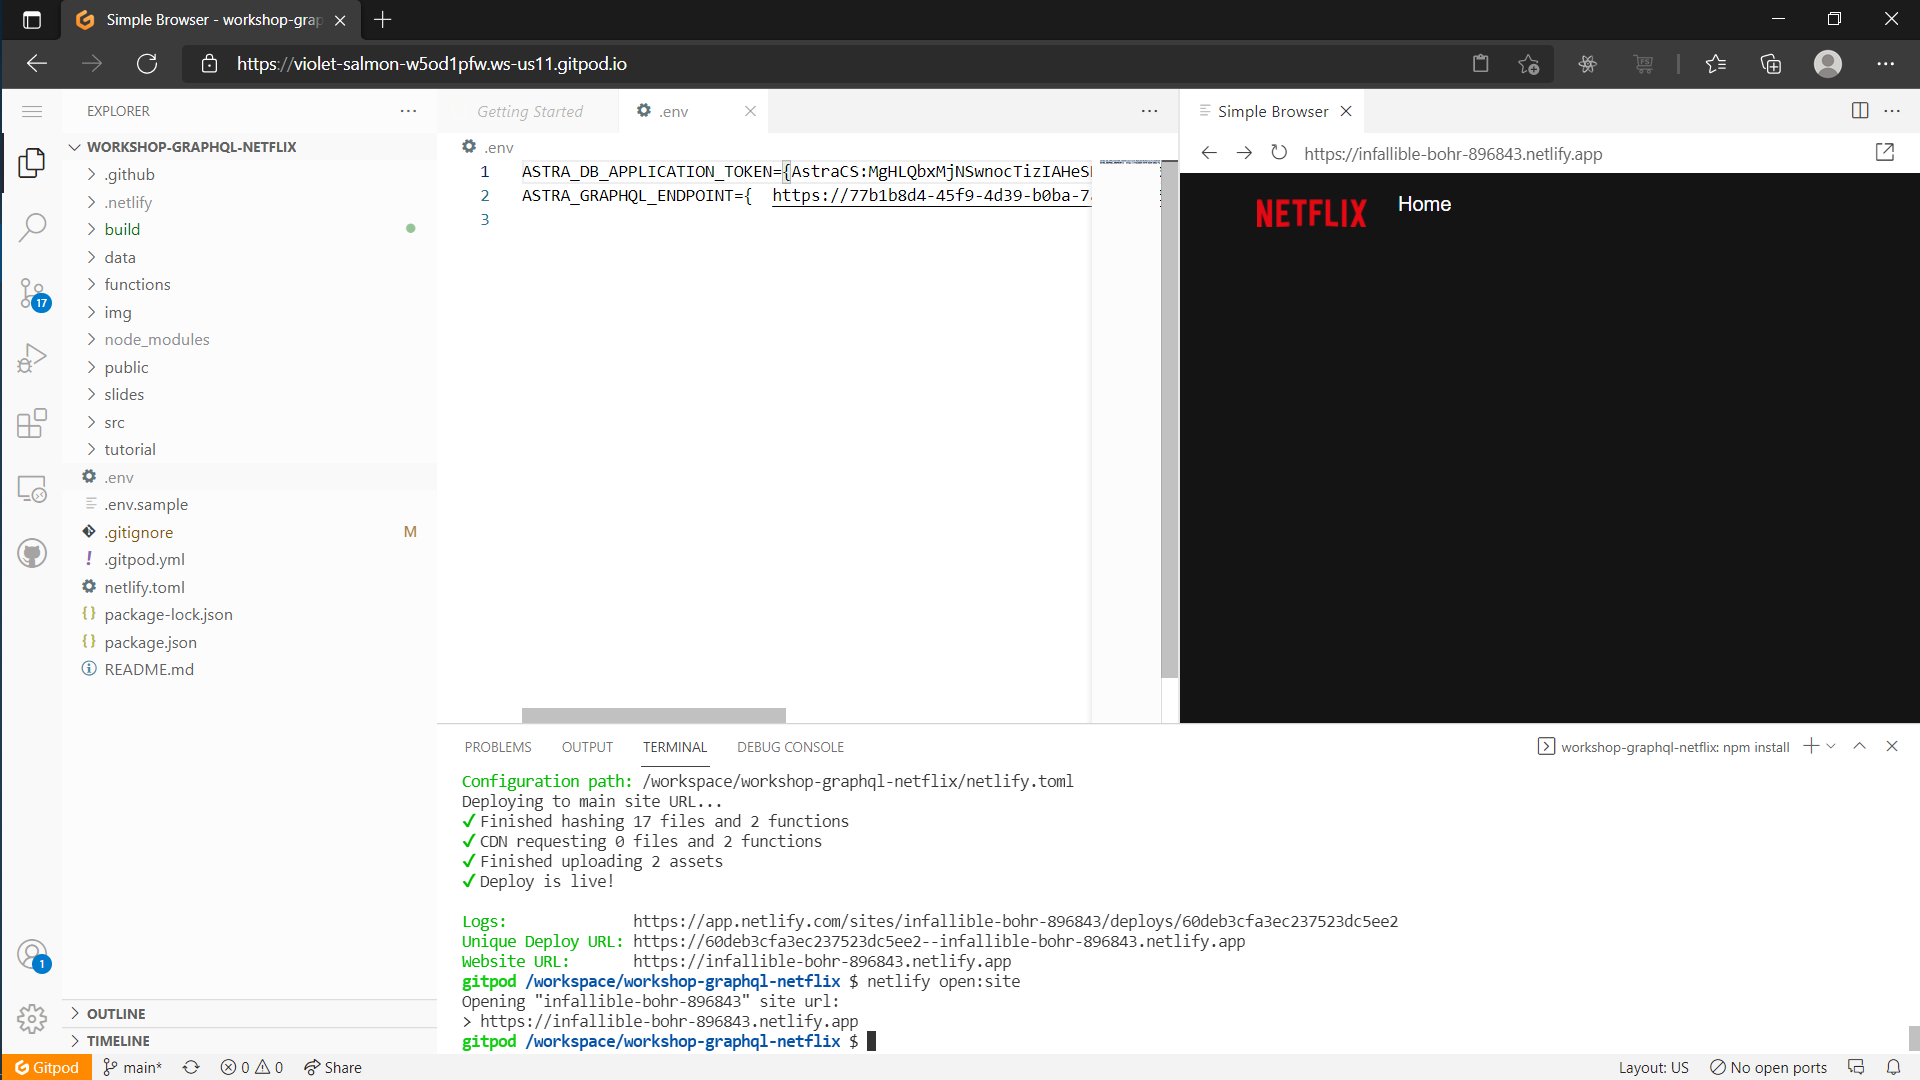Switch to the OUTPUT tab
Screen dimensions: 1920x1080
click(586, 746)
